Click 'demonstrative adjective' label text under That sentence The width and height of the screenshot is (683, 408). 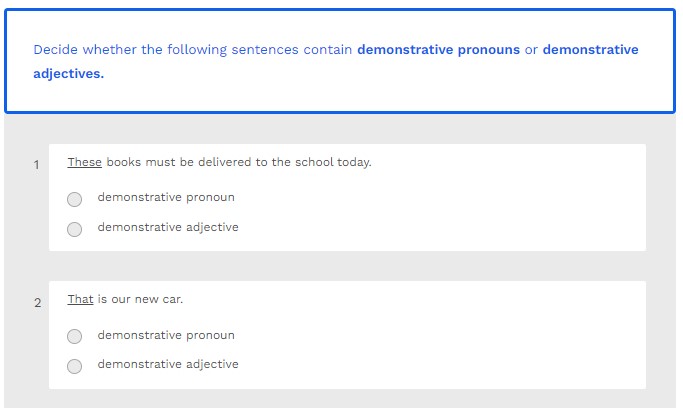[168, 365]
